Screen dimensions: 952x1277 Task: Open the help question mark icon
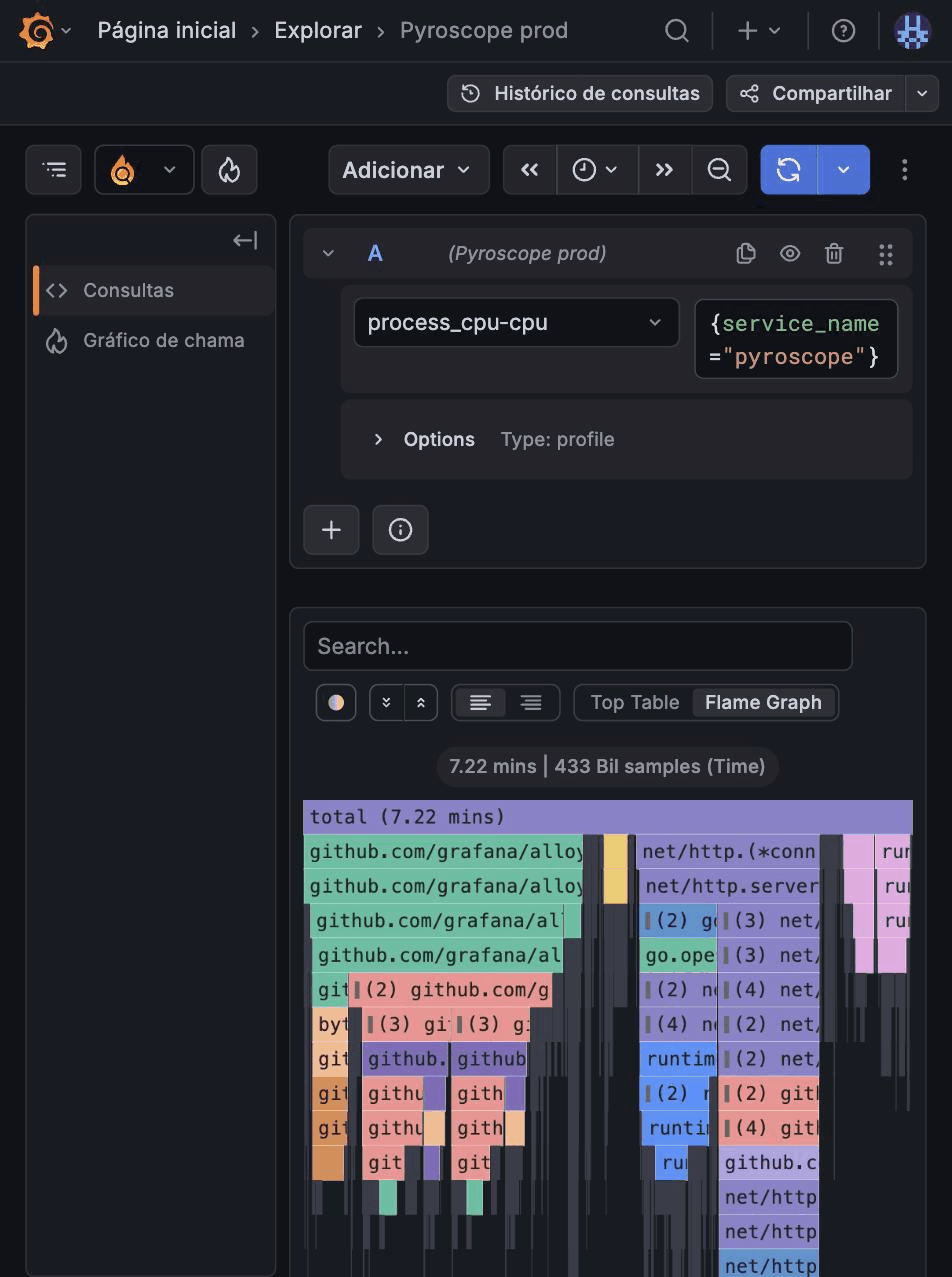tap(843, 31)
